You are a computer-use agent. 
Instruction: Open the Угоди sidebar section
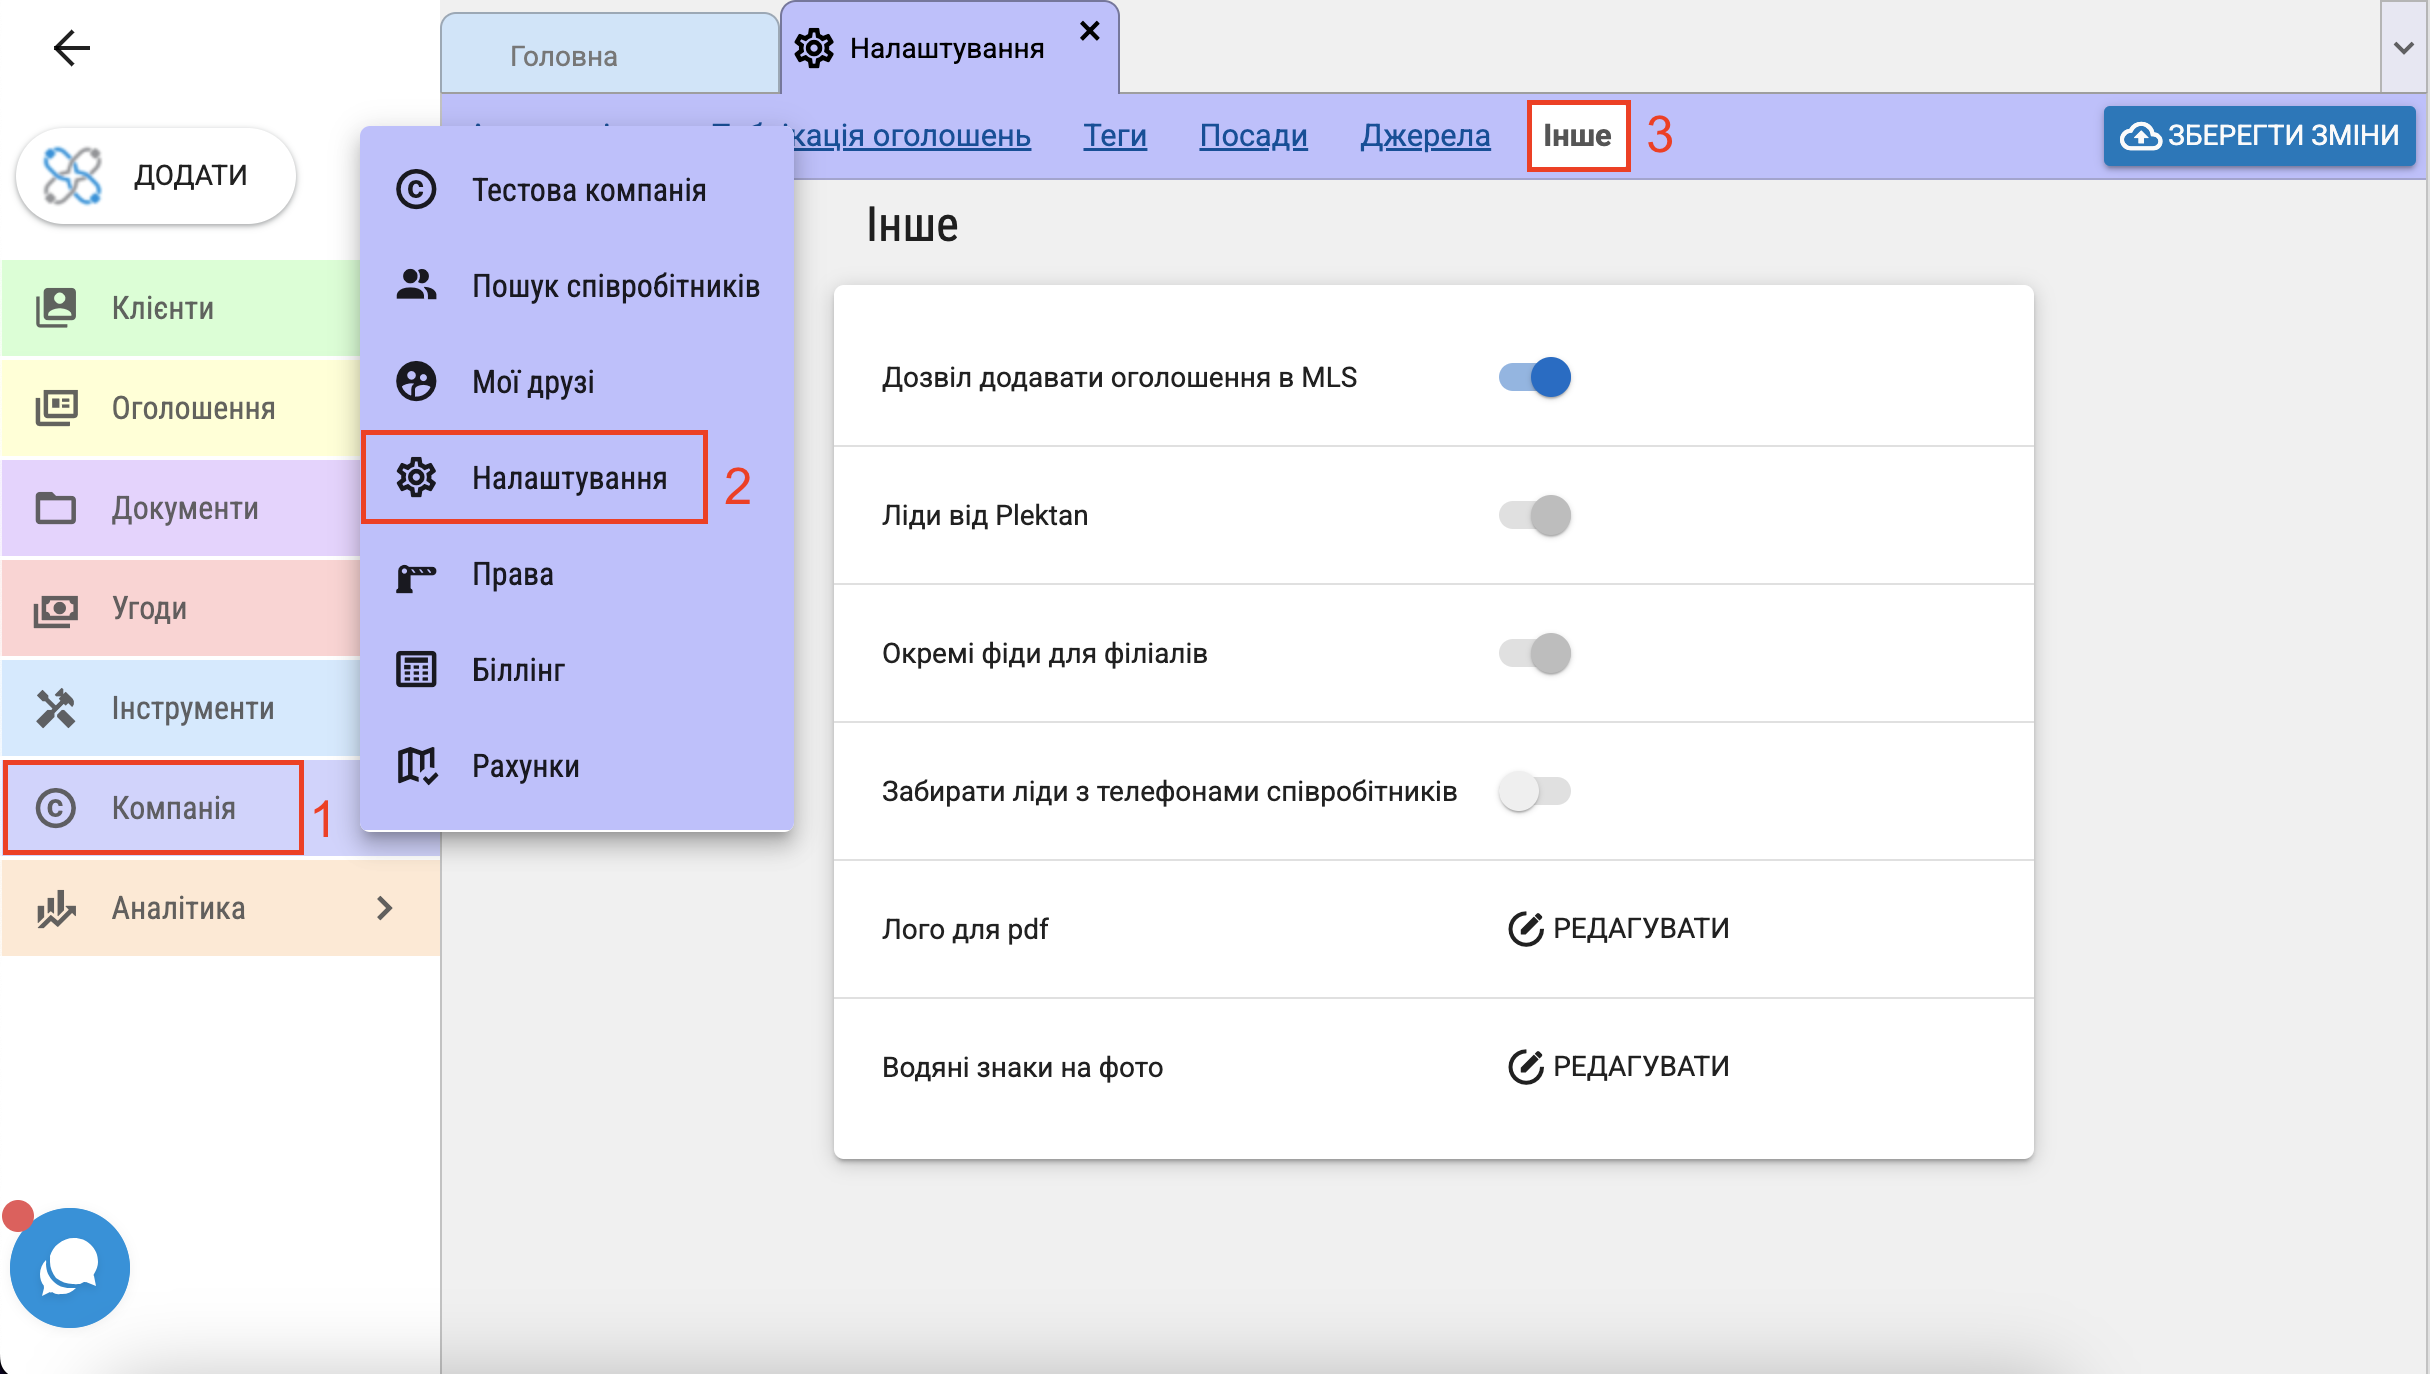tap(181, 608)
